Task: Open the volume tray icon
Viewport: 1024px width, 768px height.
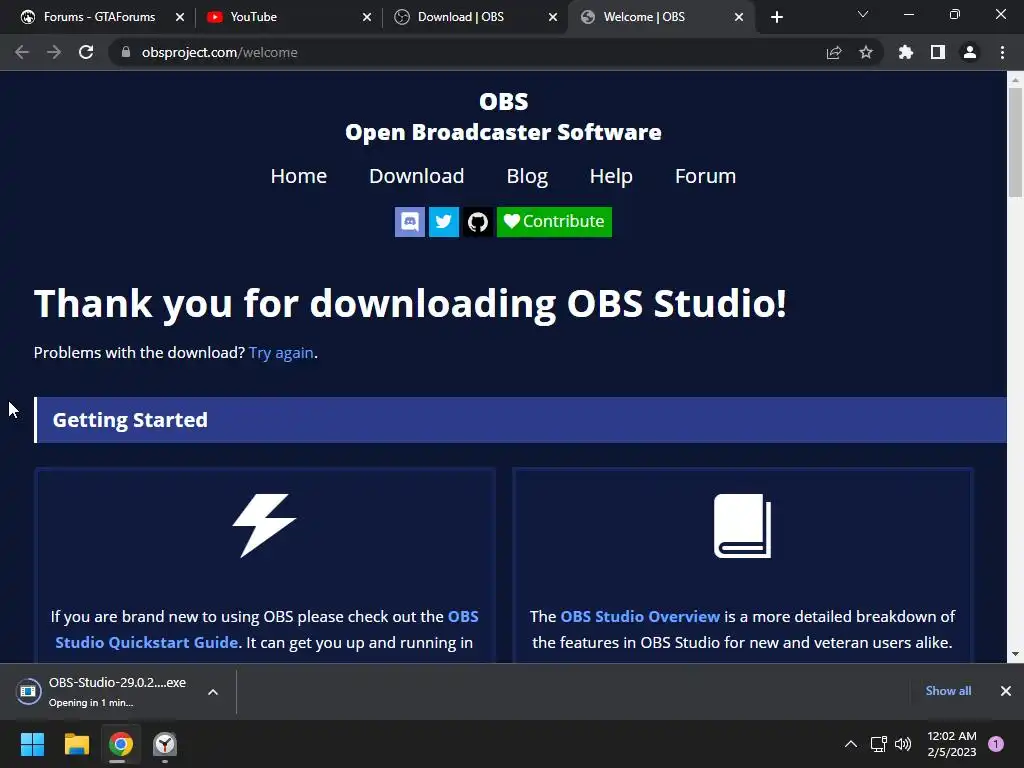Action: pos(903,744)
